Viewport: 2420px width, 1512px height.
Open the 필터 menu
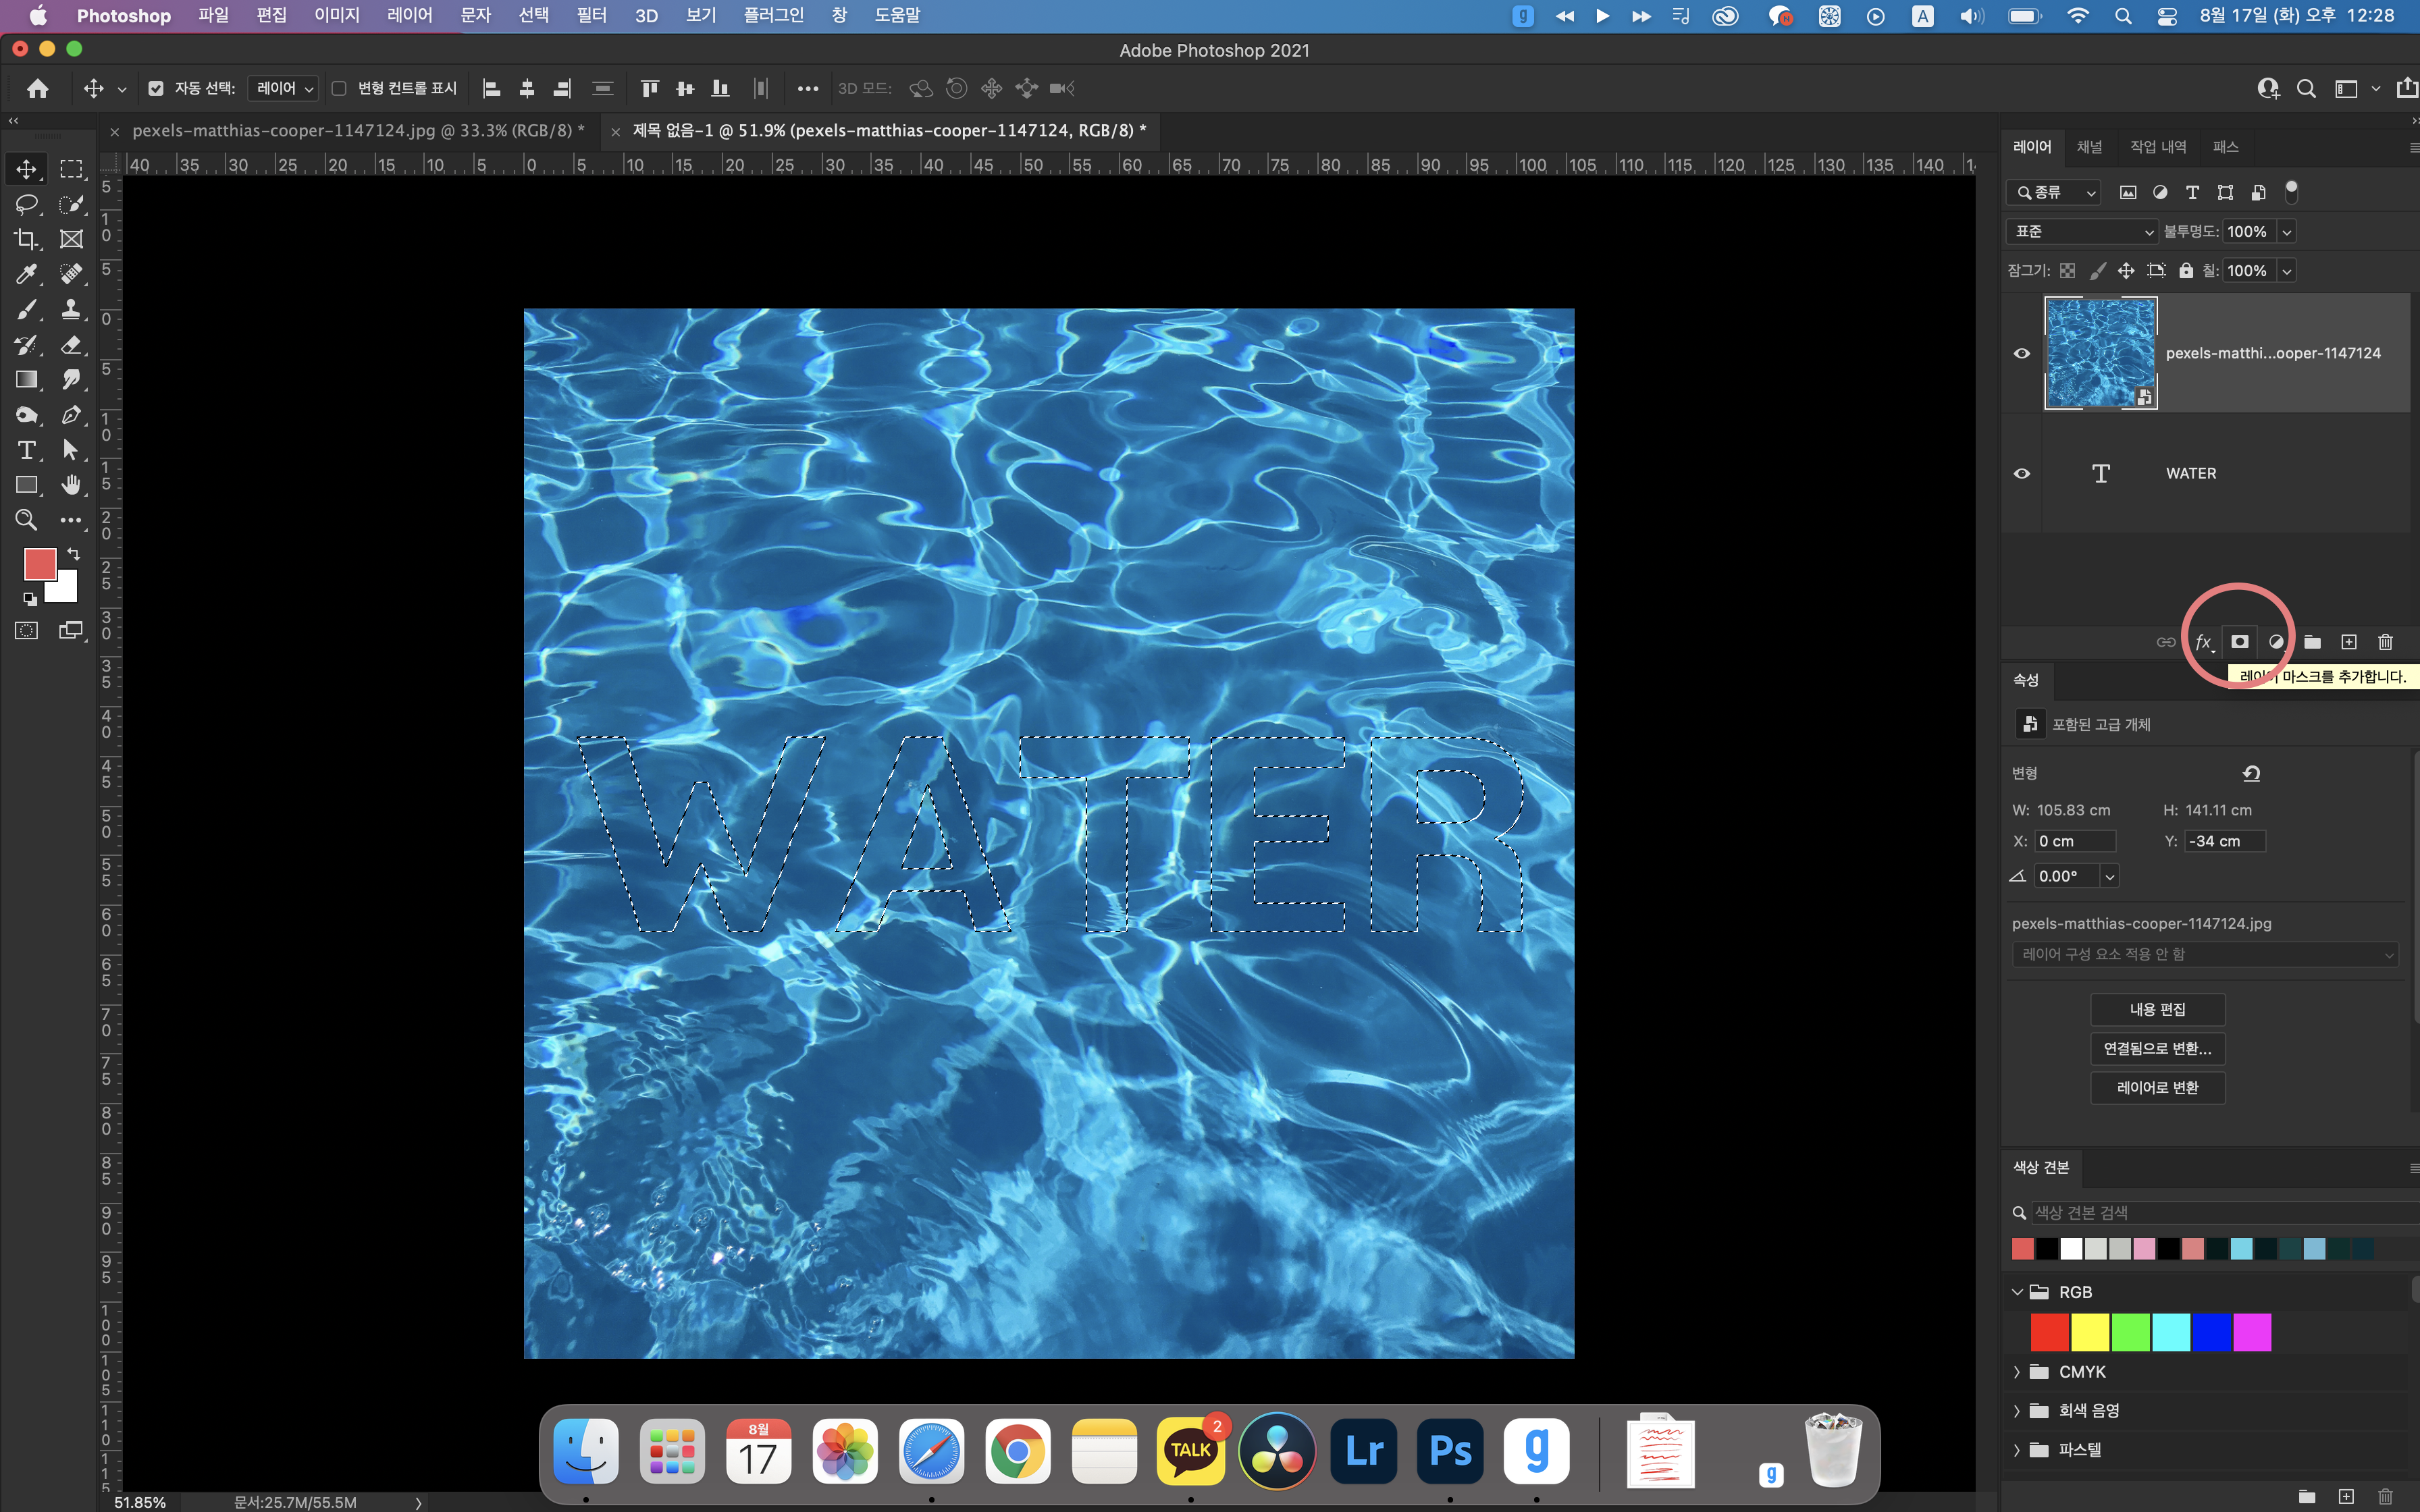(591, 16)
